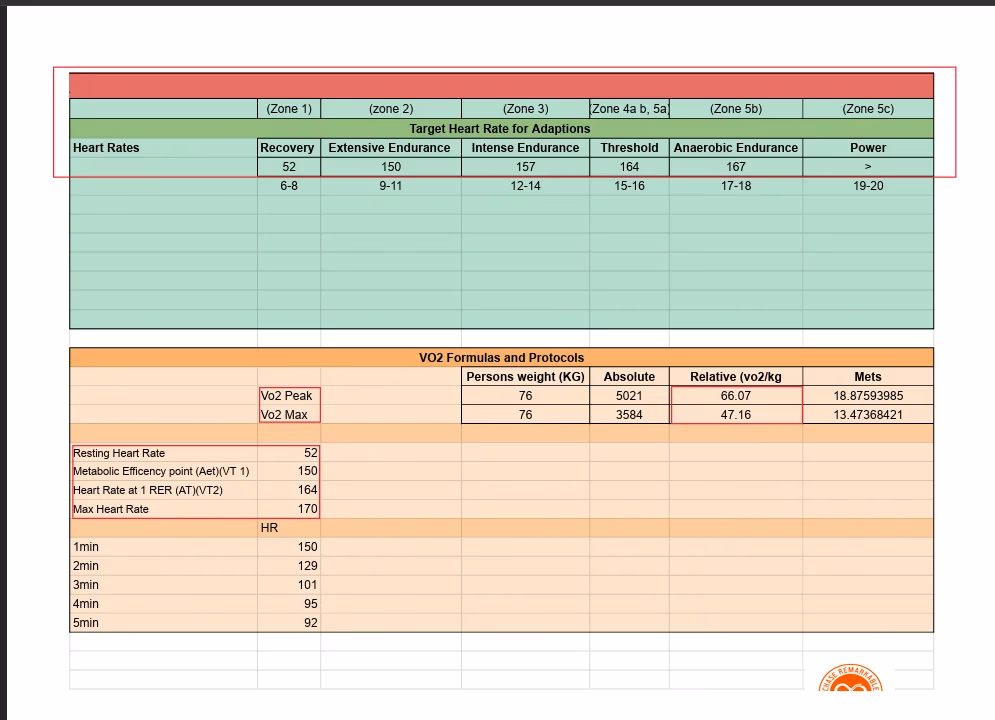Select the "(Zone 1)" header cell
Screen dimensions: 995x720
point(289,108)
